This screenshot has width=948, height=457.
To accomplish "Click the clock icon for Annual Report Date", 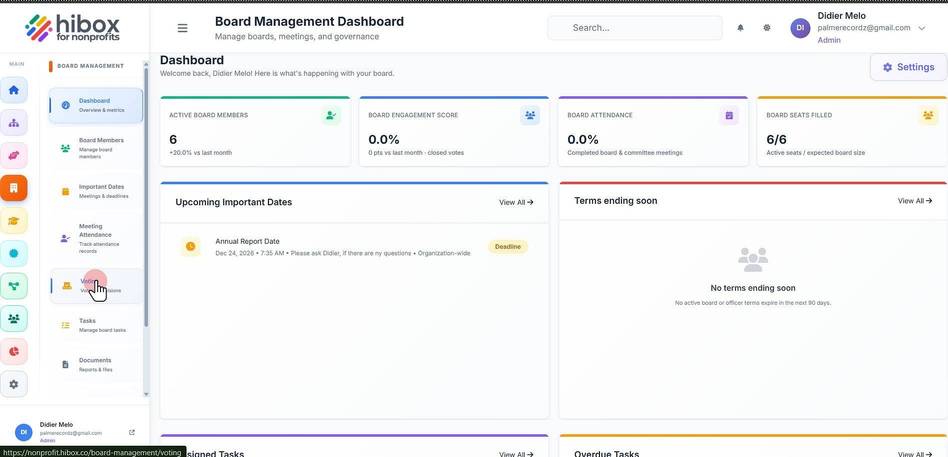I will coord(190,247).
